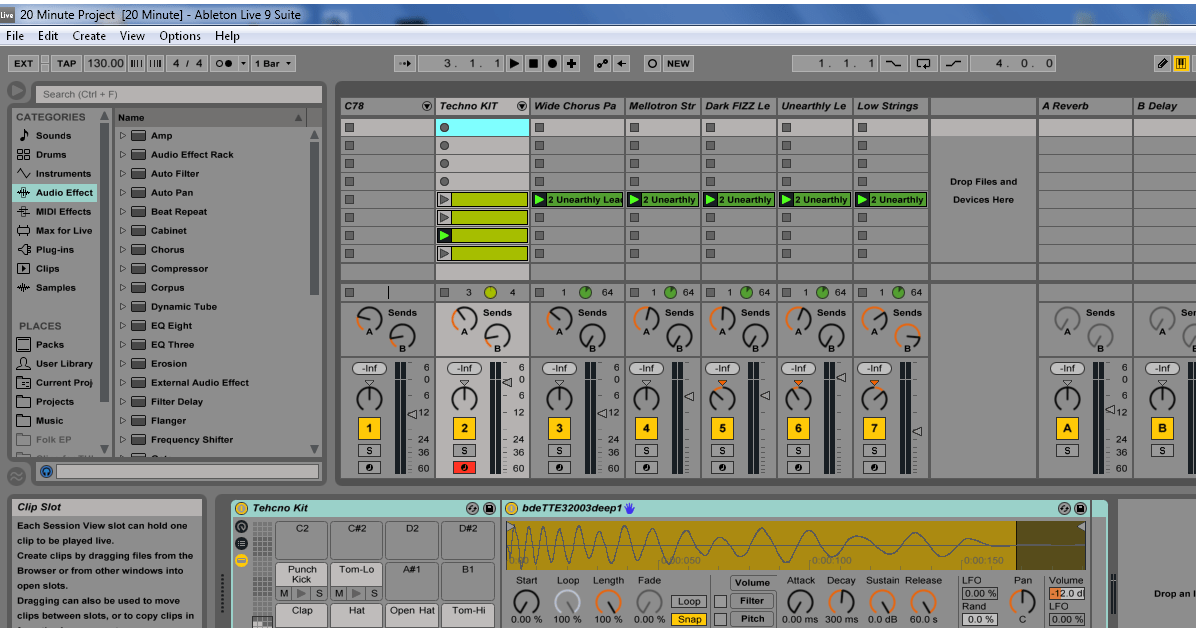1196x628 pixels.
Task: Activate Draw Mode pencil icon
Action: tap(1162, 63)
